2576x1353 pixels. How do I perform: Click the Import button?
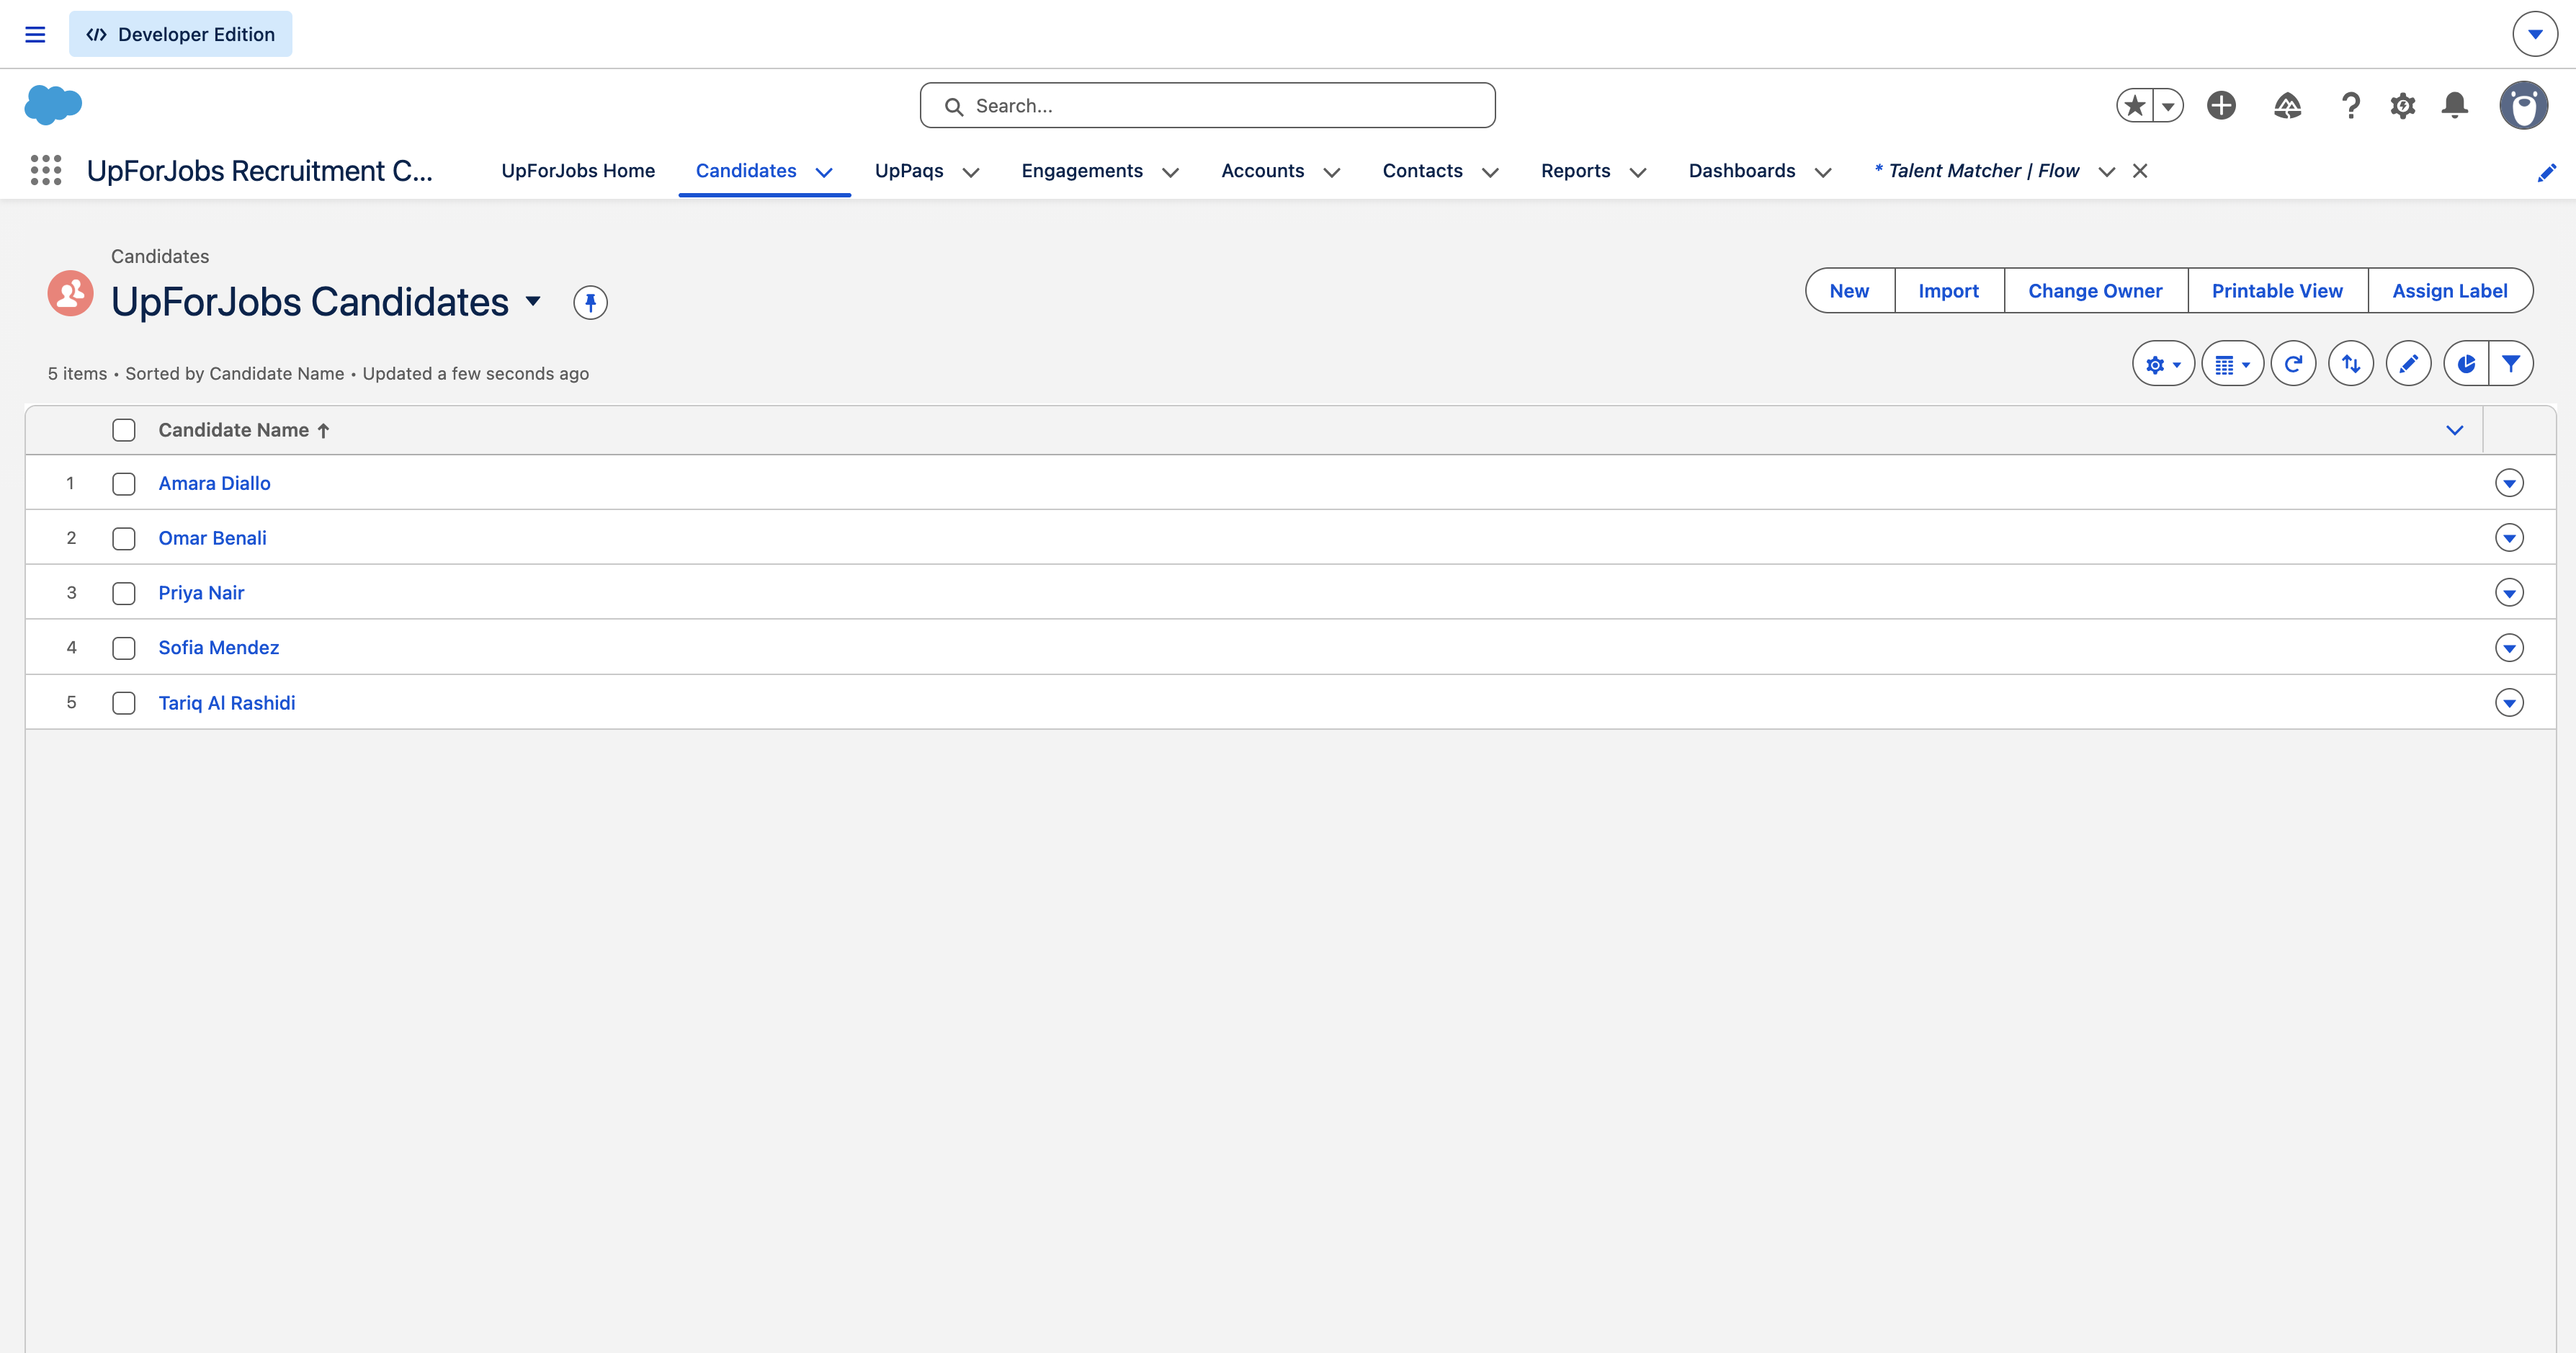[x=1949, y=291]
